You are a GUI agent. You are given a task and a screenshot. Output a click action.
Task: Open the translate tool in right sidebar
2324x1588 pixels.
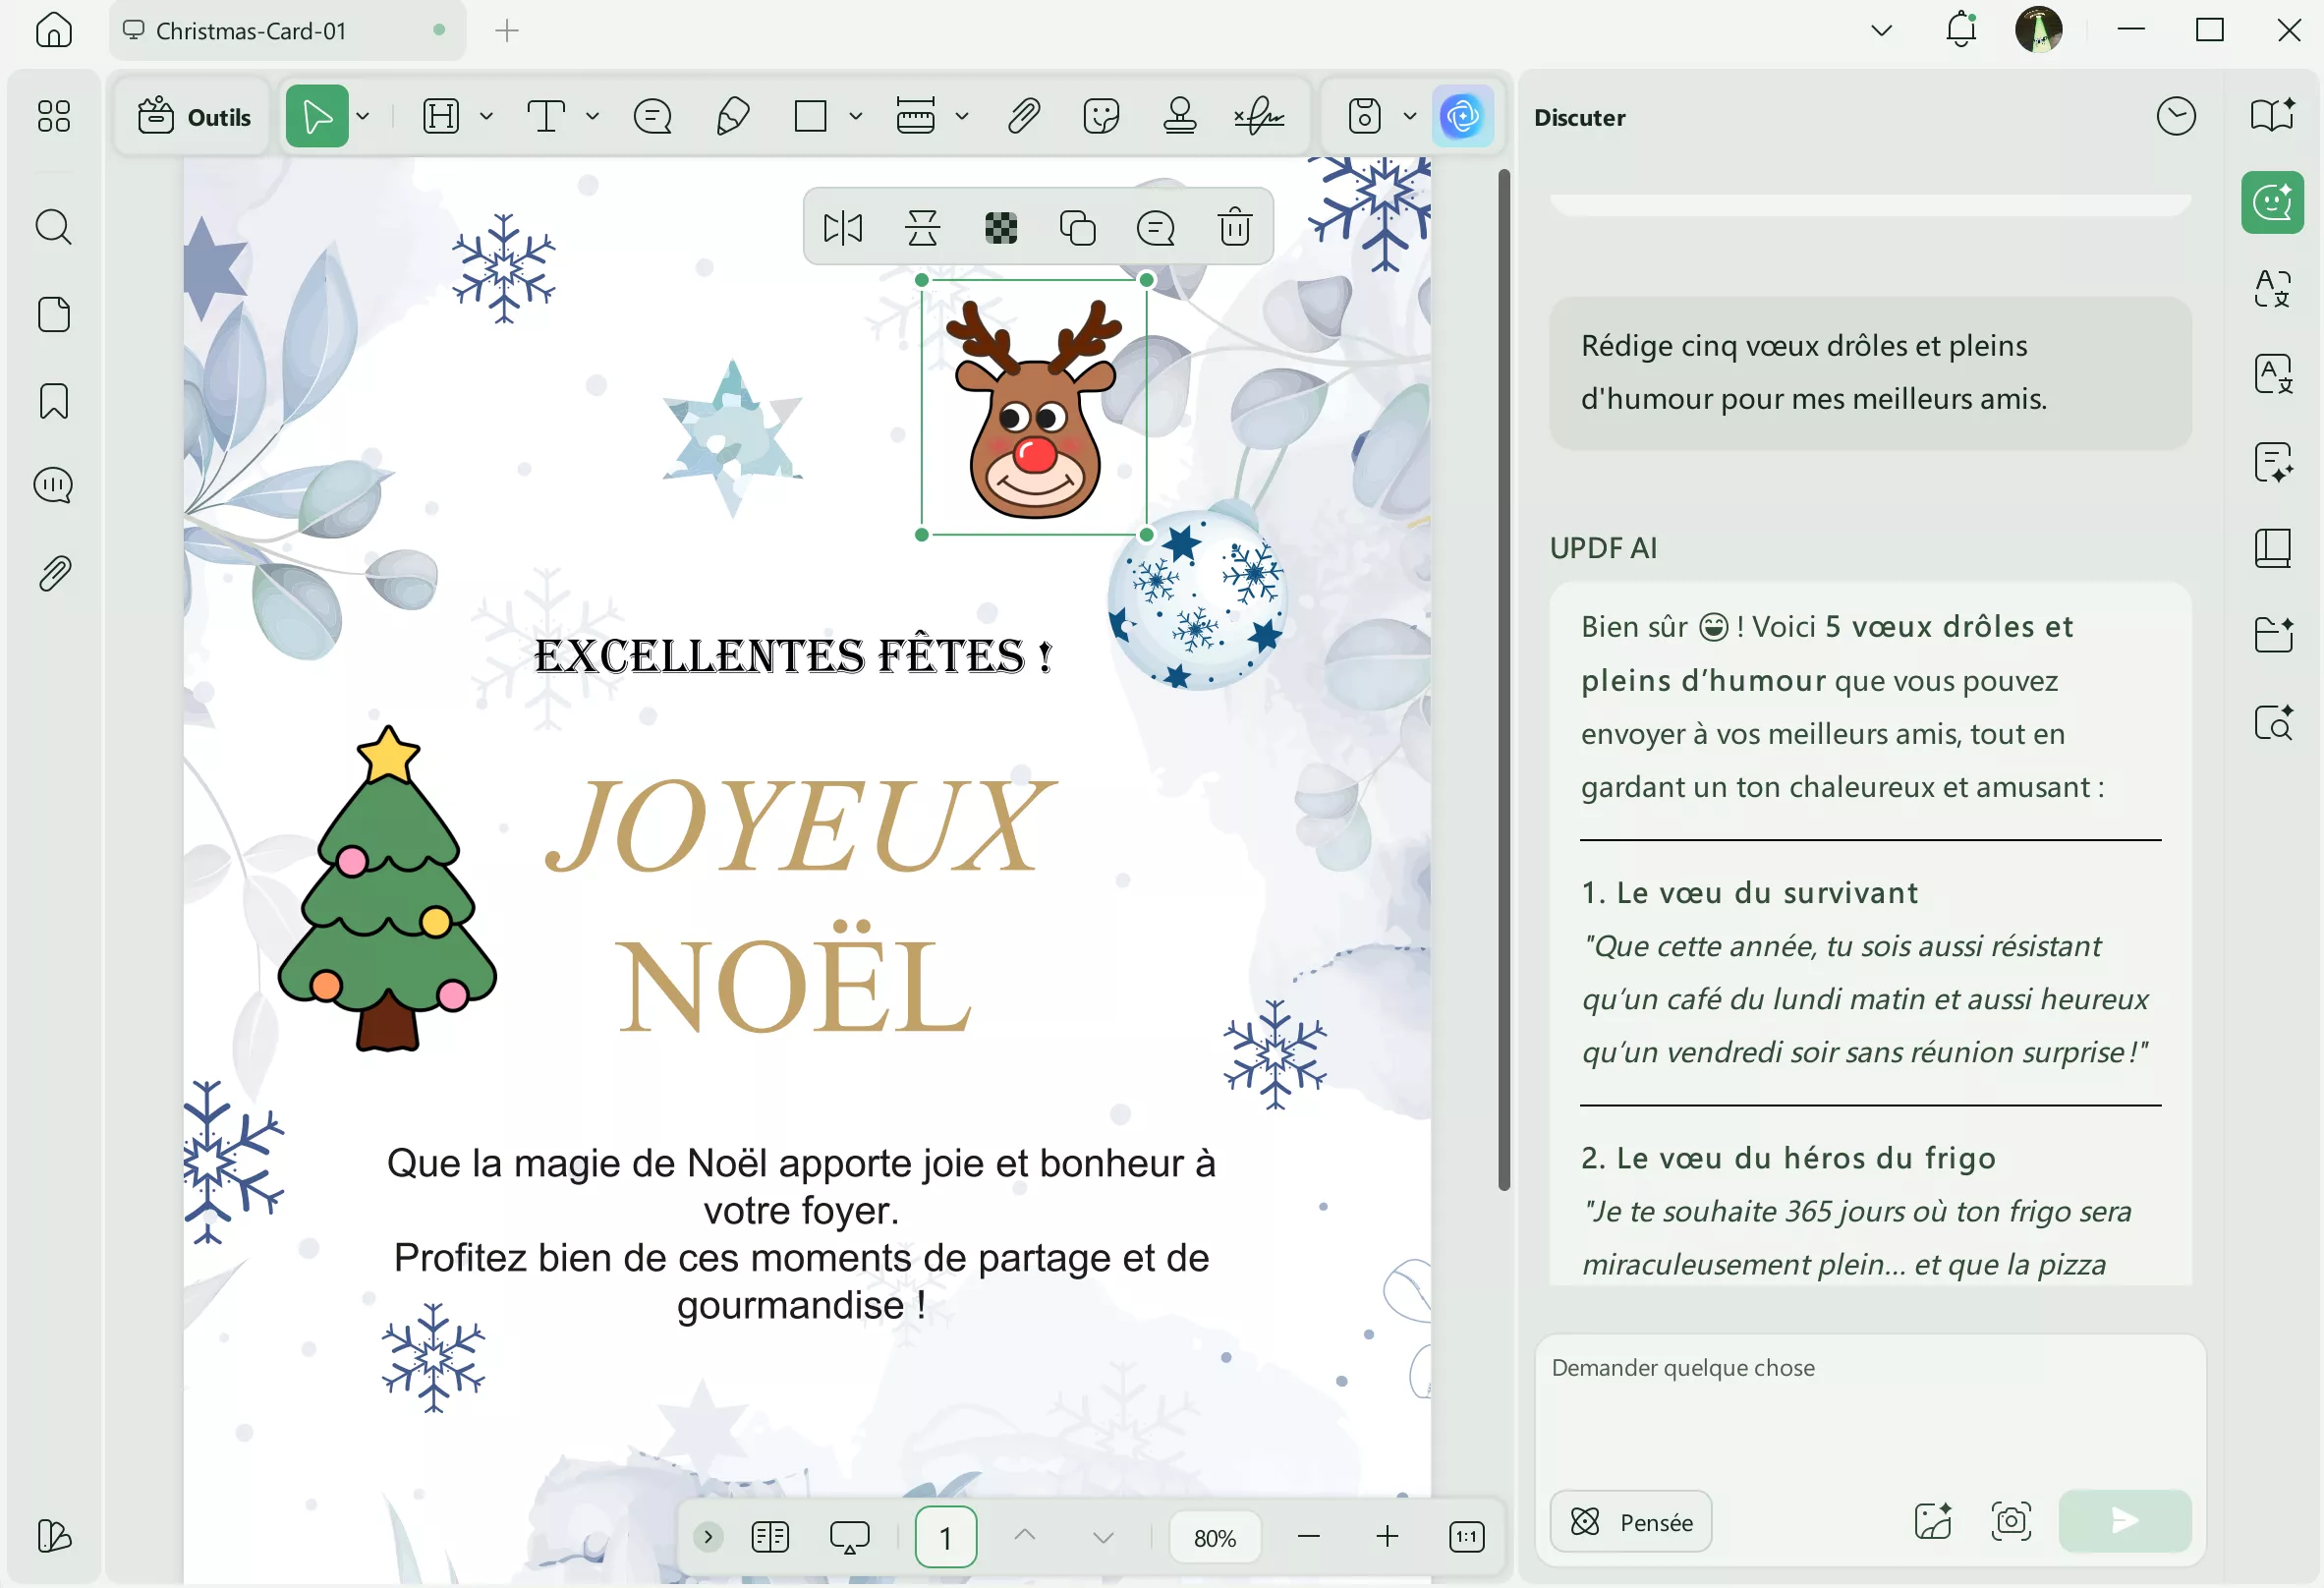[2272, 288]
